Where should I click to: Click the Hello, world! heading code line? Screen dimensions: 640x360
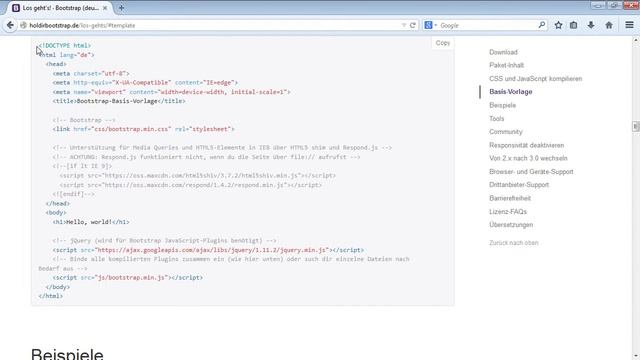91,222
